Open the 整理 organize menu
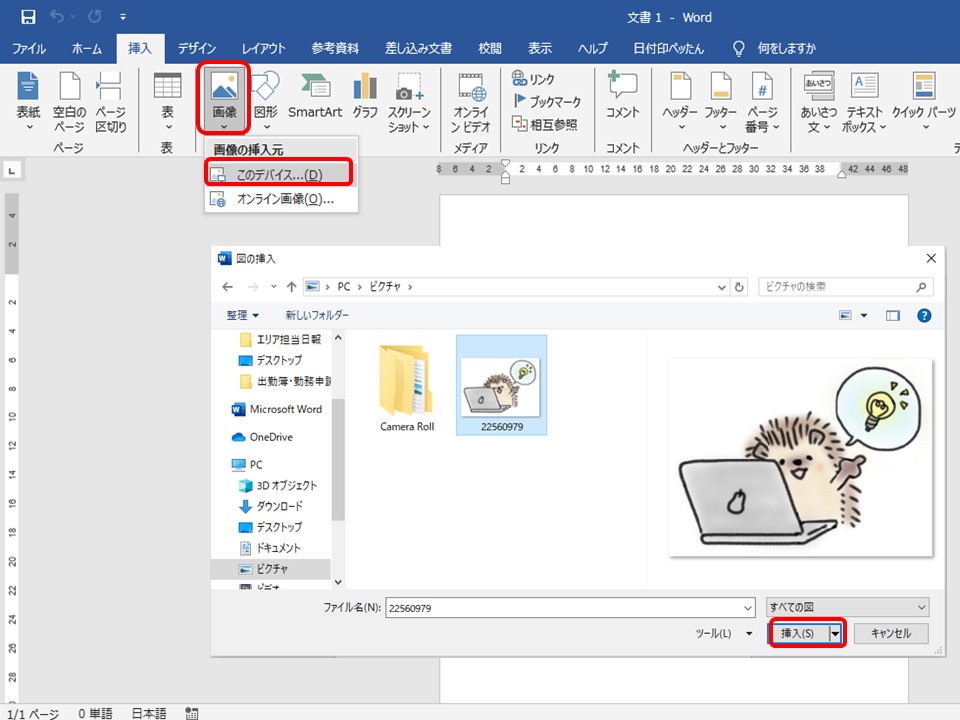Viewport: 960px width, 720px height. [x=242, y=315]
